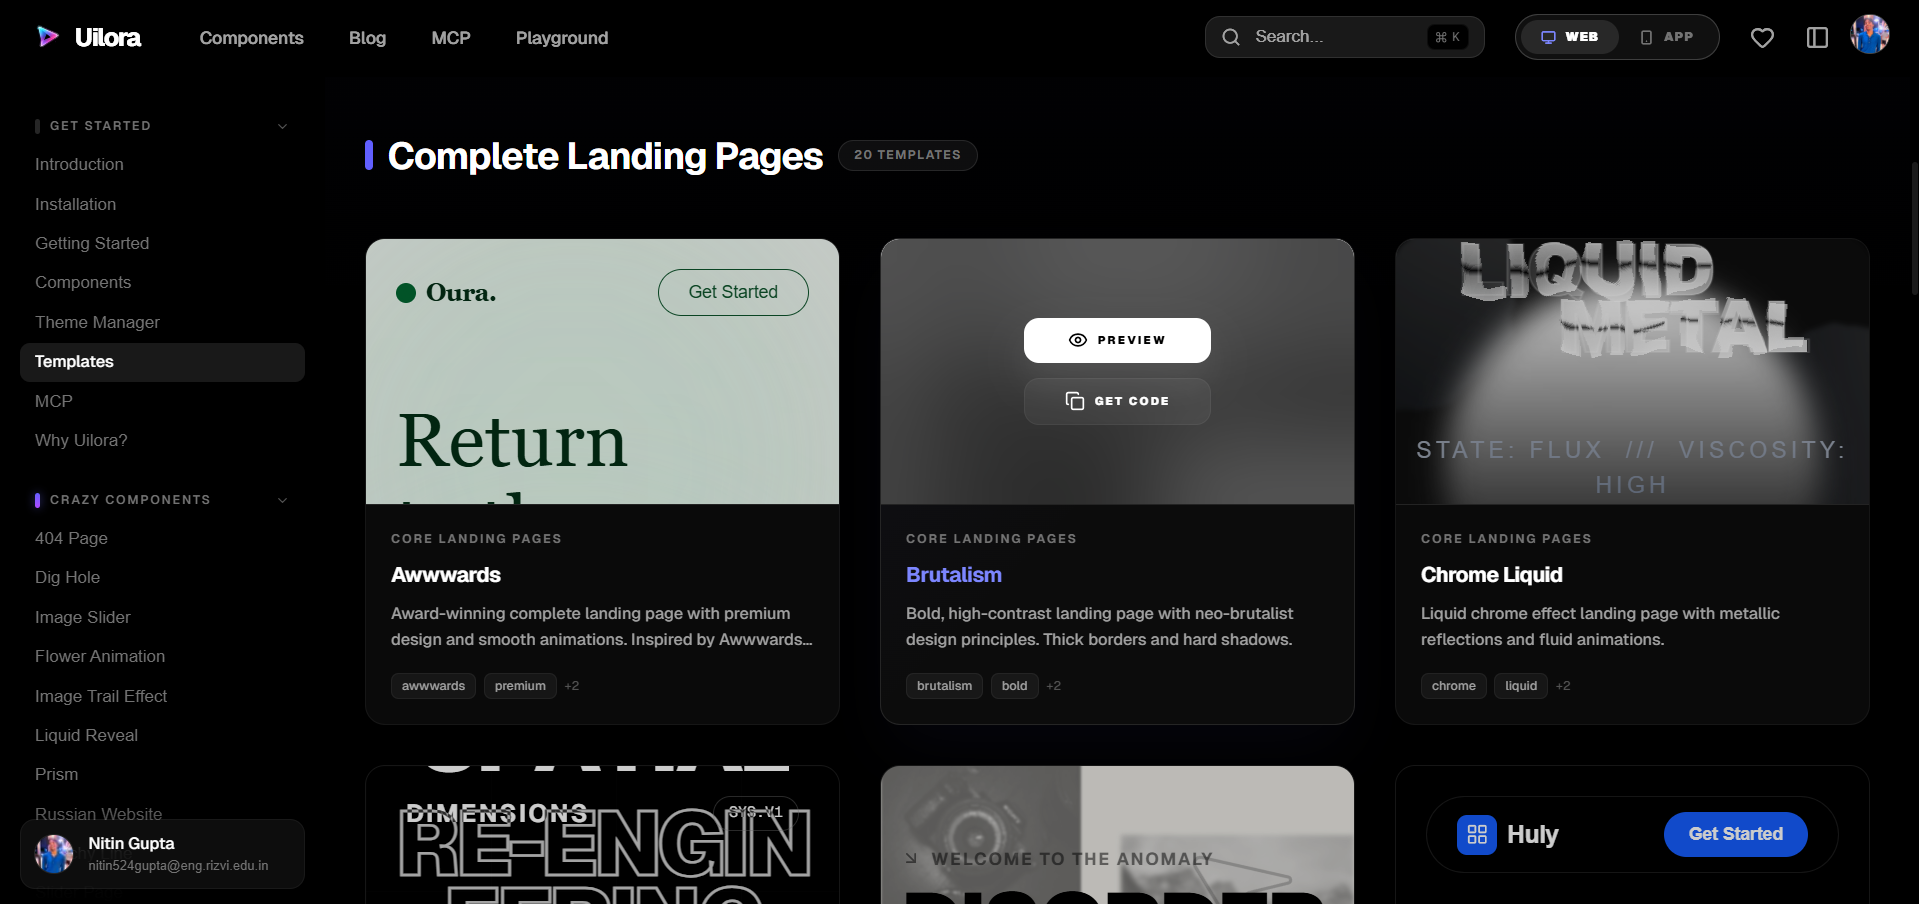The height and width of the screenshot is (904, 1919).
Task: Toggle sidebar layout panel icon
Action: tap(1817, 38)
